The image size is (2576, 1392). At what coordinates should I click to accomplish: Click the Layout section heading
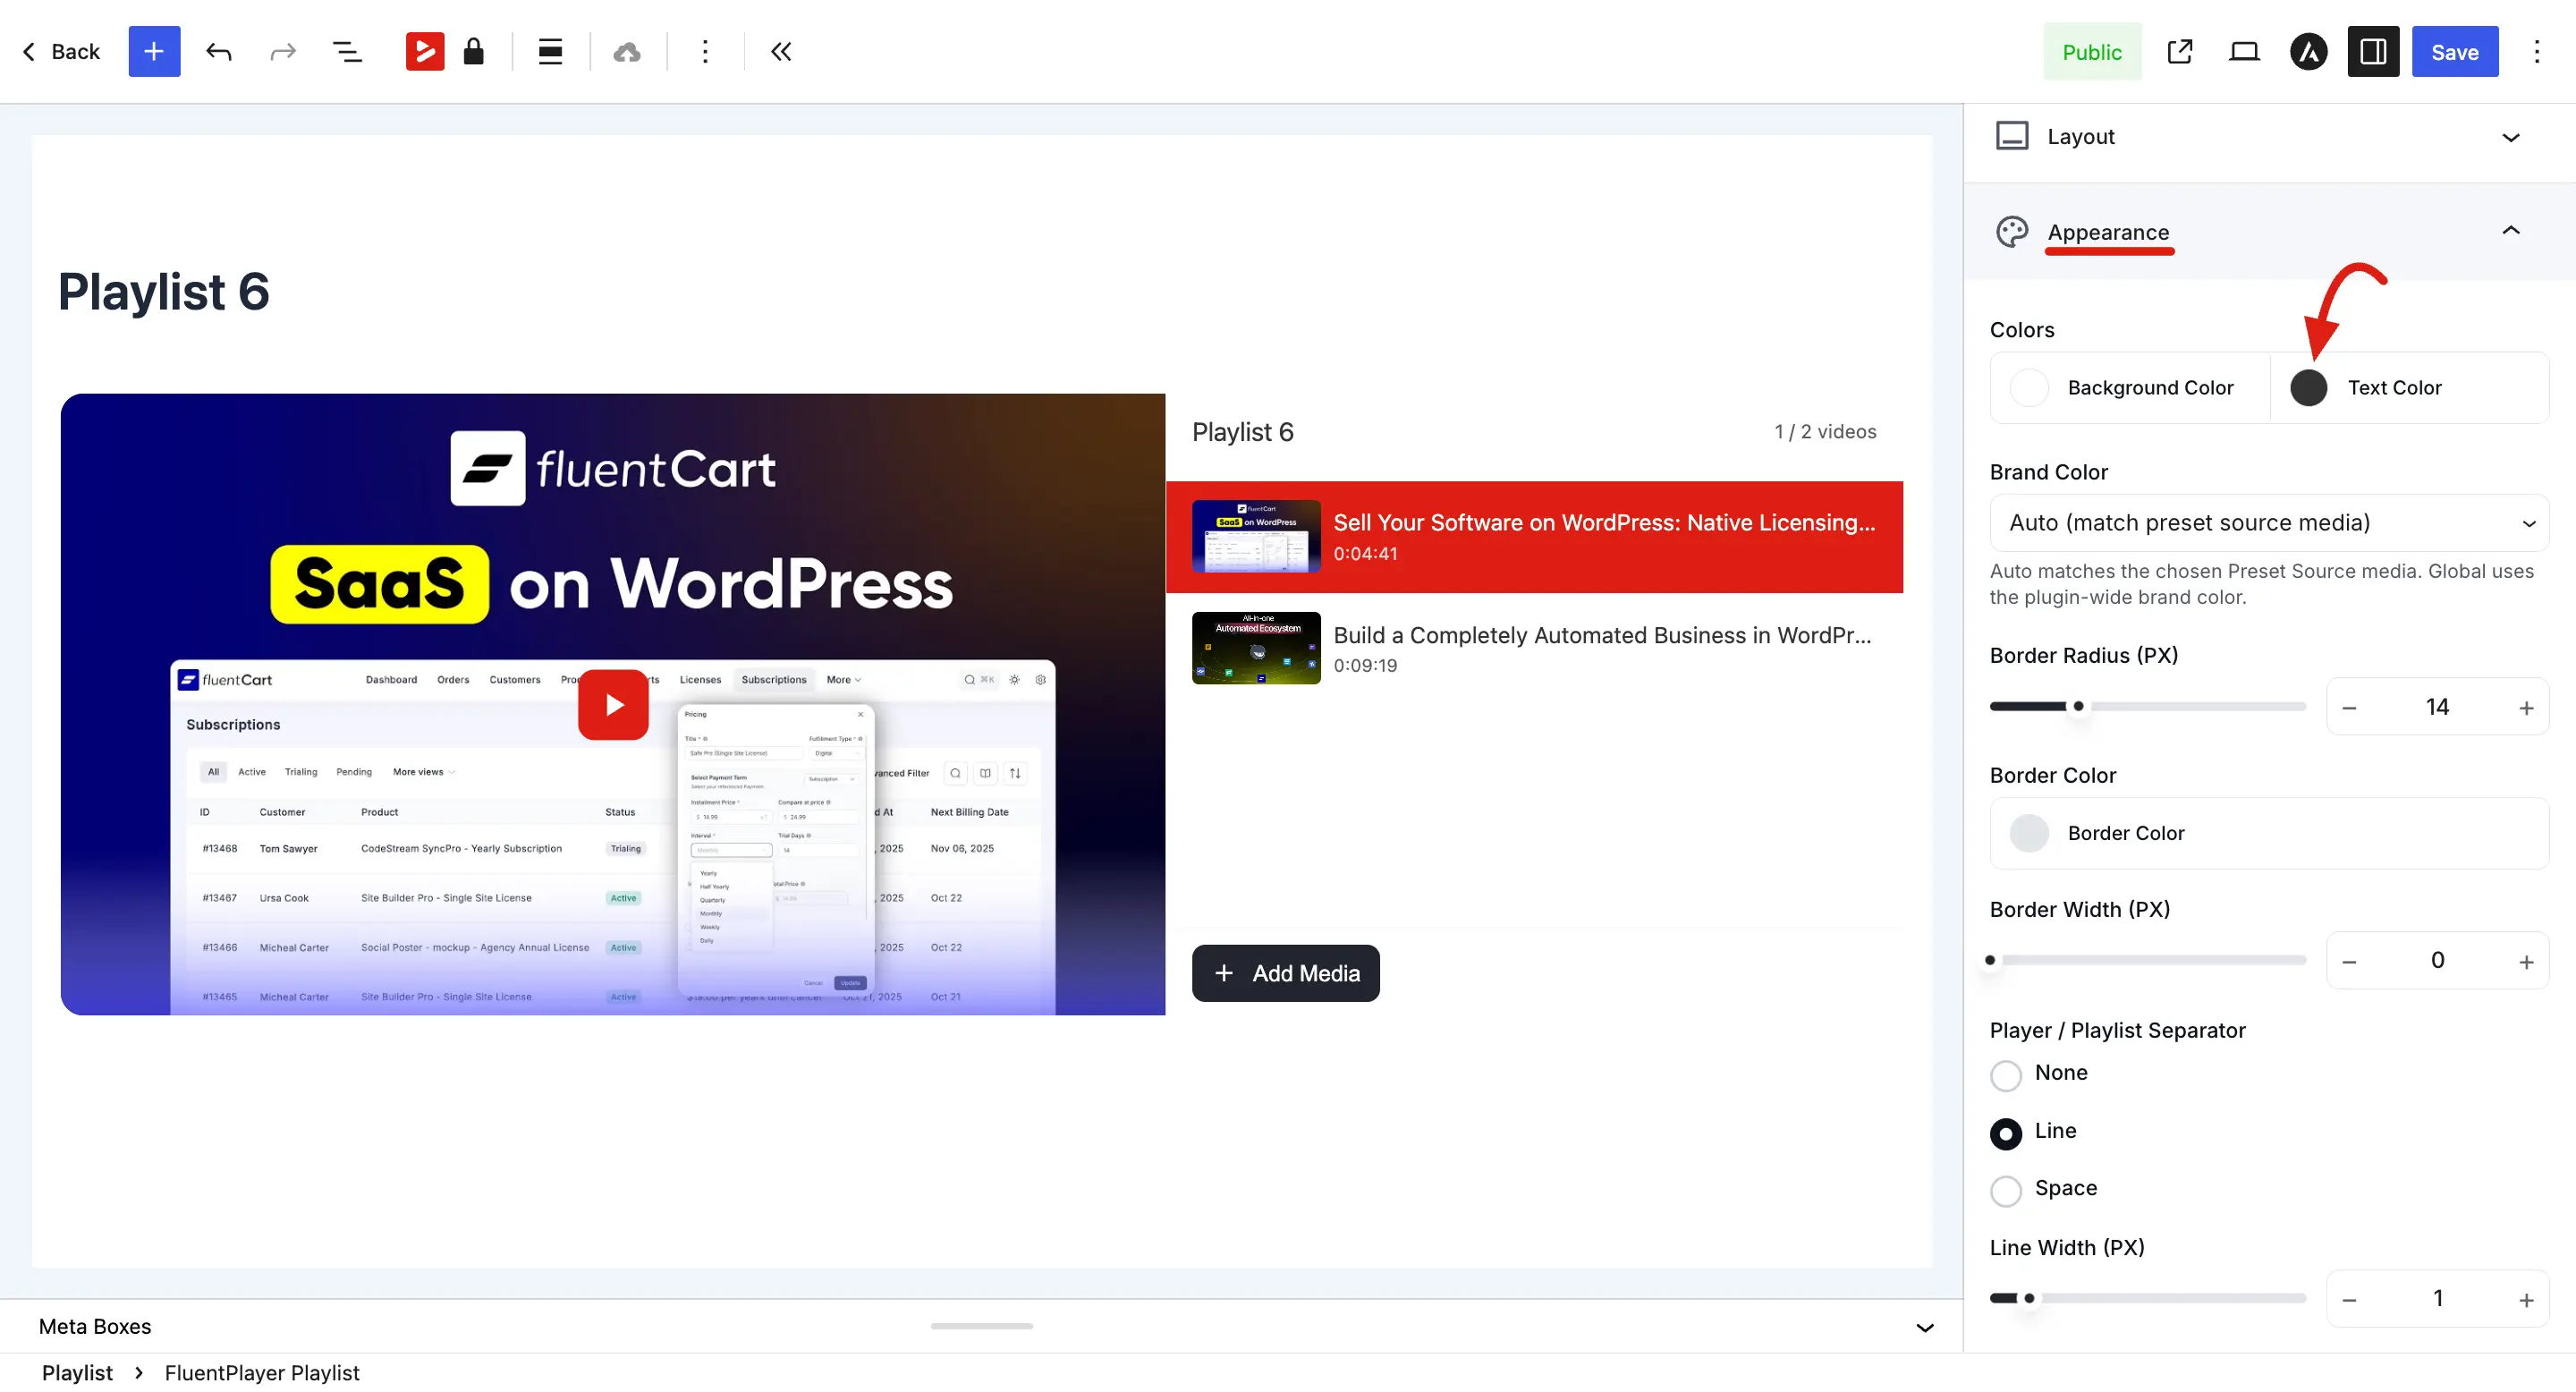point(2081,136)
